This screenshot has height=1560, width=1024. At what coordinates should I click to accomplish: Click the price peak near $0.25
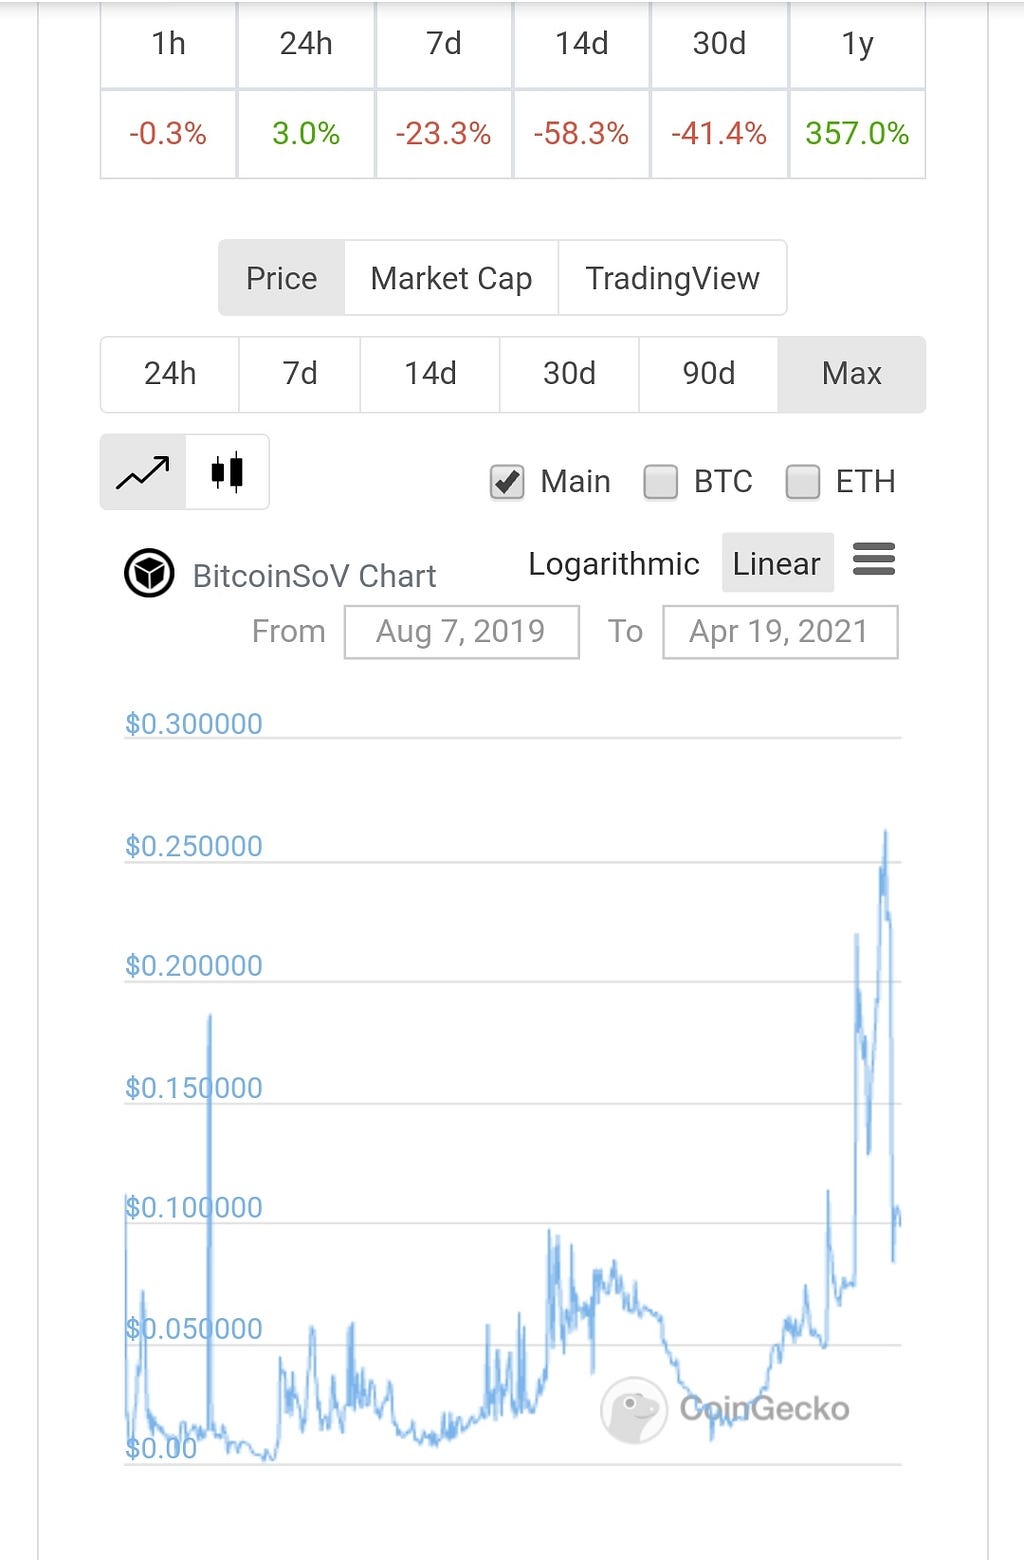coord(886,832)
